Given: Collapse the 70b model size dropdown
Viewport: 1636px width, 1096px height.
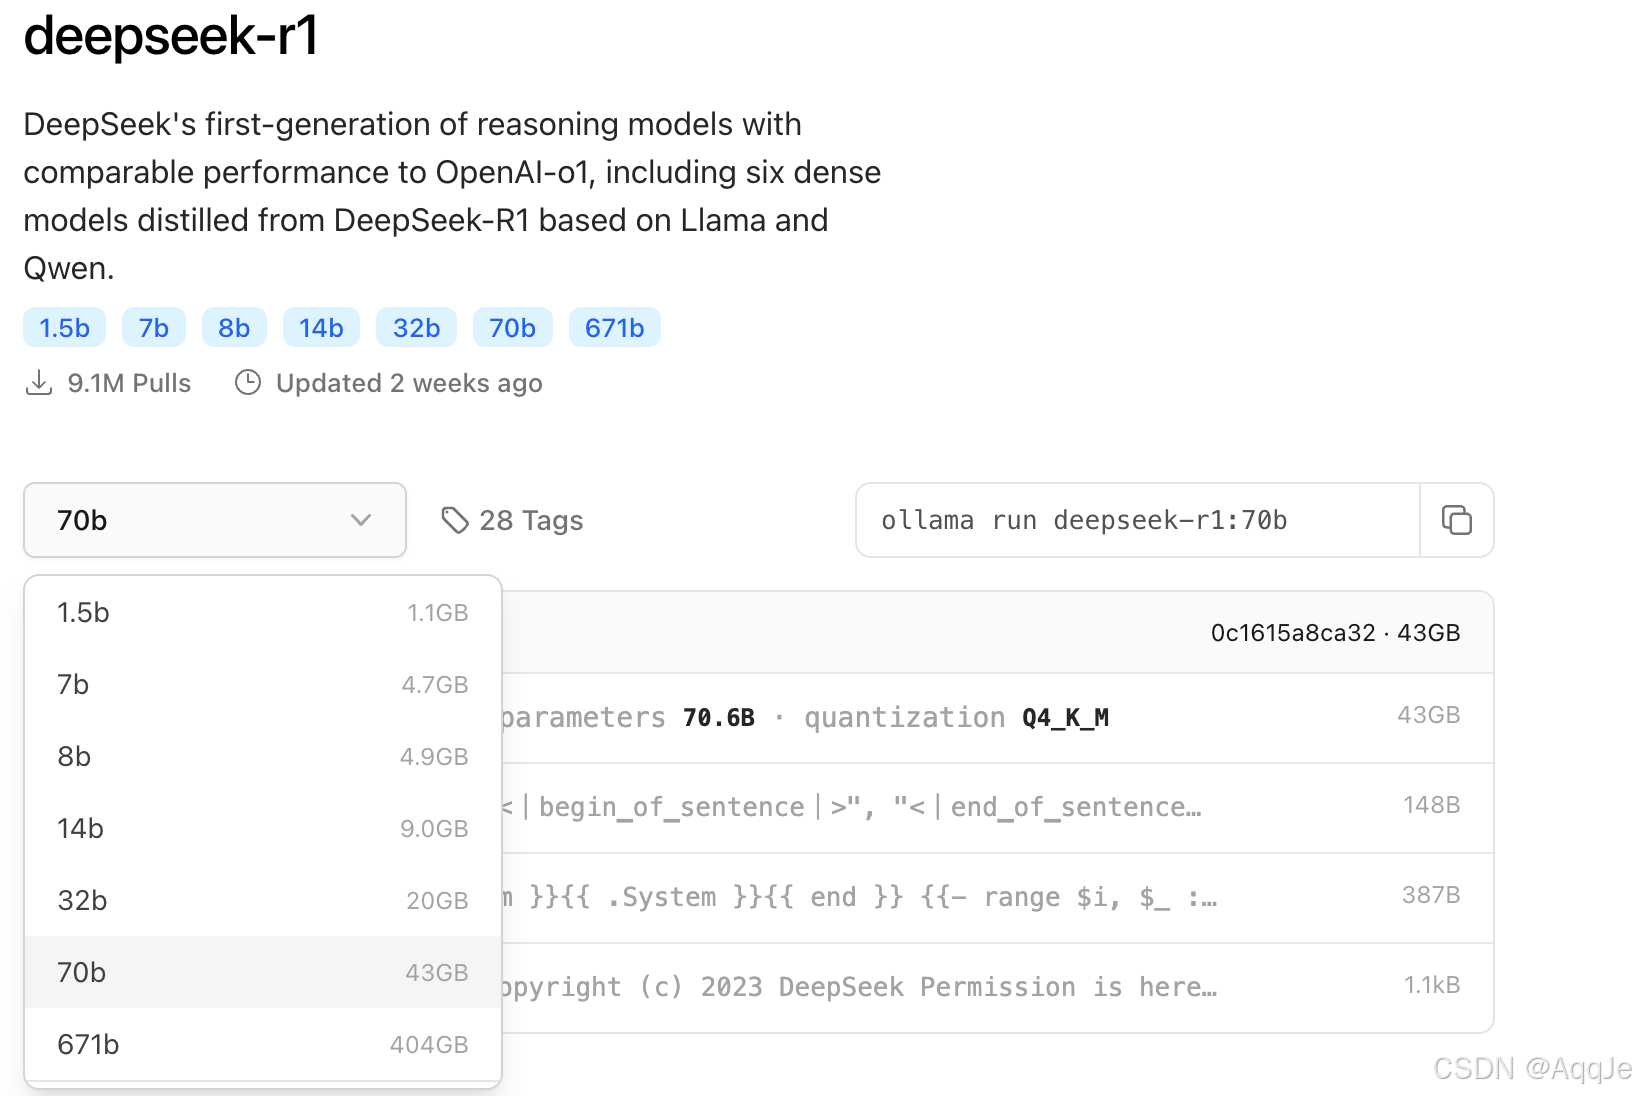Looking at the screenshot, I should coord(215,520).
